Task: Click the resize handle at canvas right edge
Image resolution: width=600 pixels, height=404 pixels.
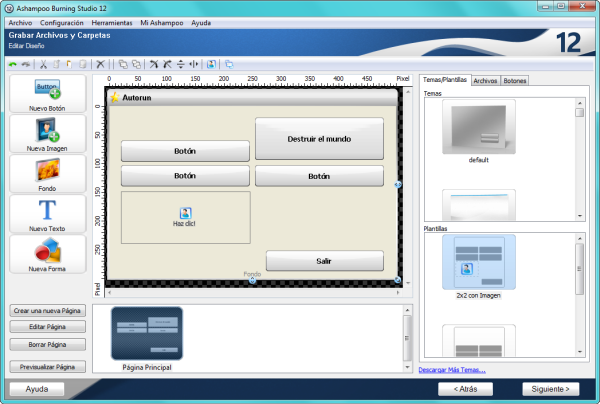Action: 398,184
